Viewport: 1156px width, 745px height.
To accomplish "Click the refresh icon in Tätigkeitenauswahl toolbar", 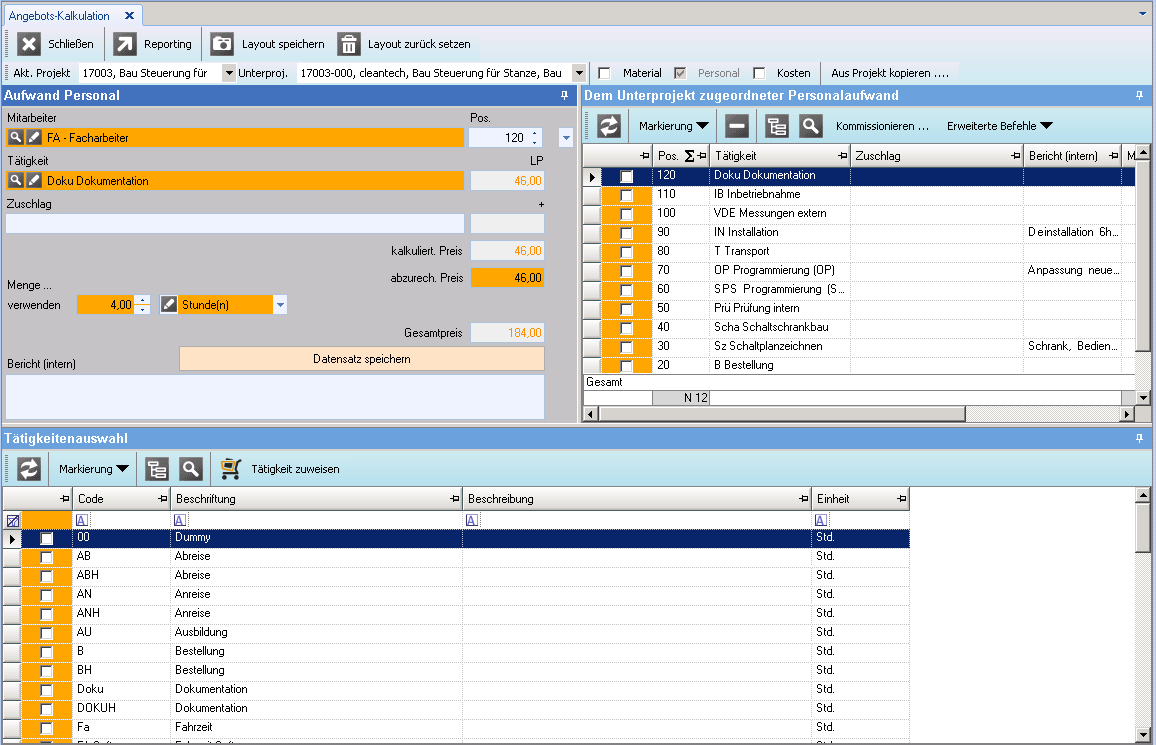I will [x=29, y=469].
